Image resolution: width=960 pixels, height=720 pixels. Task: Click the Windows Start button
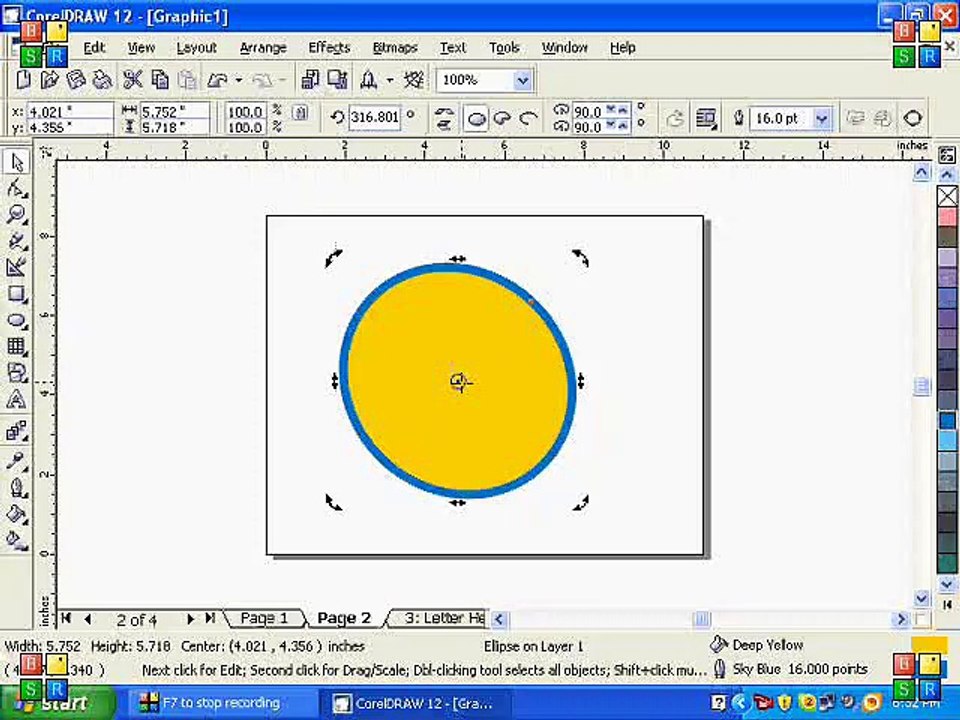pos(58,703)
